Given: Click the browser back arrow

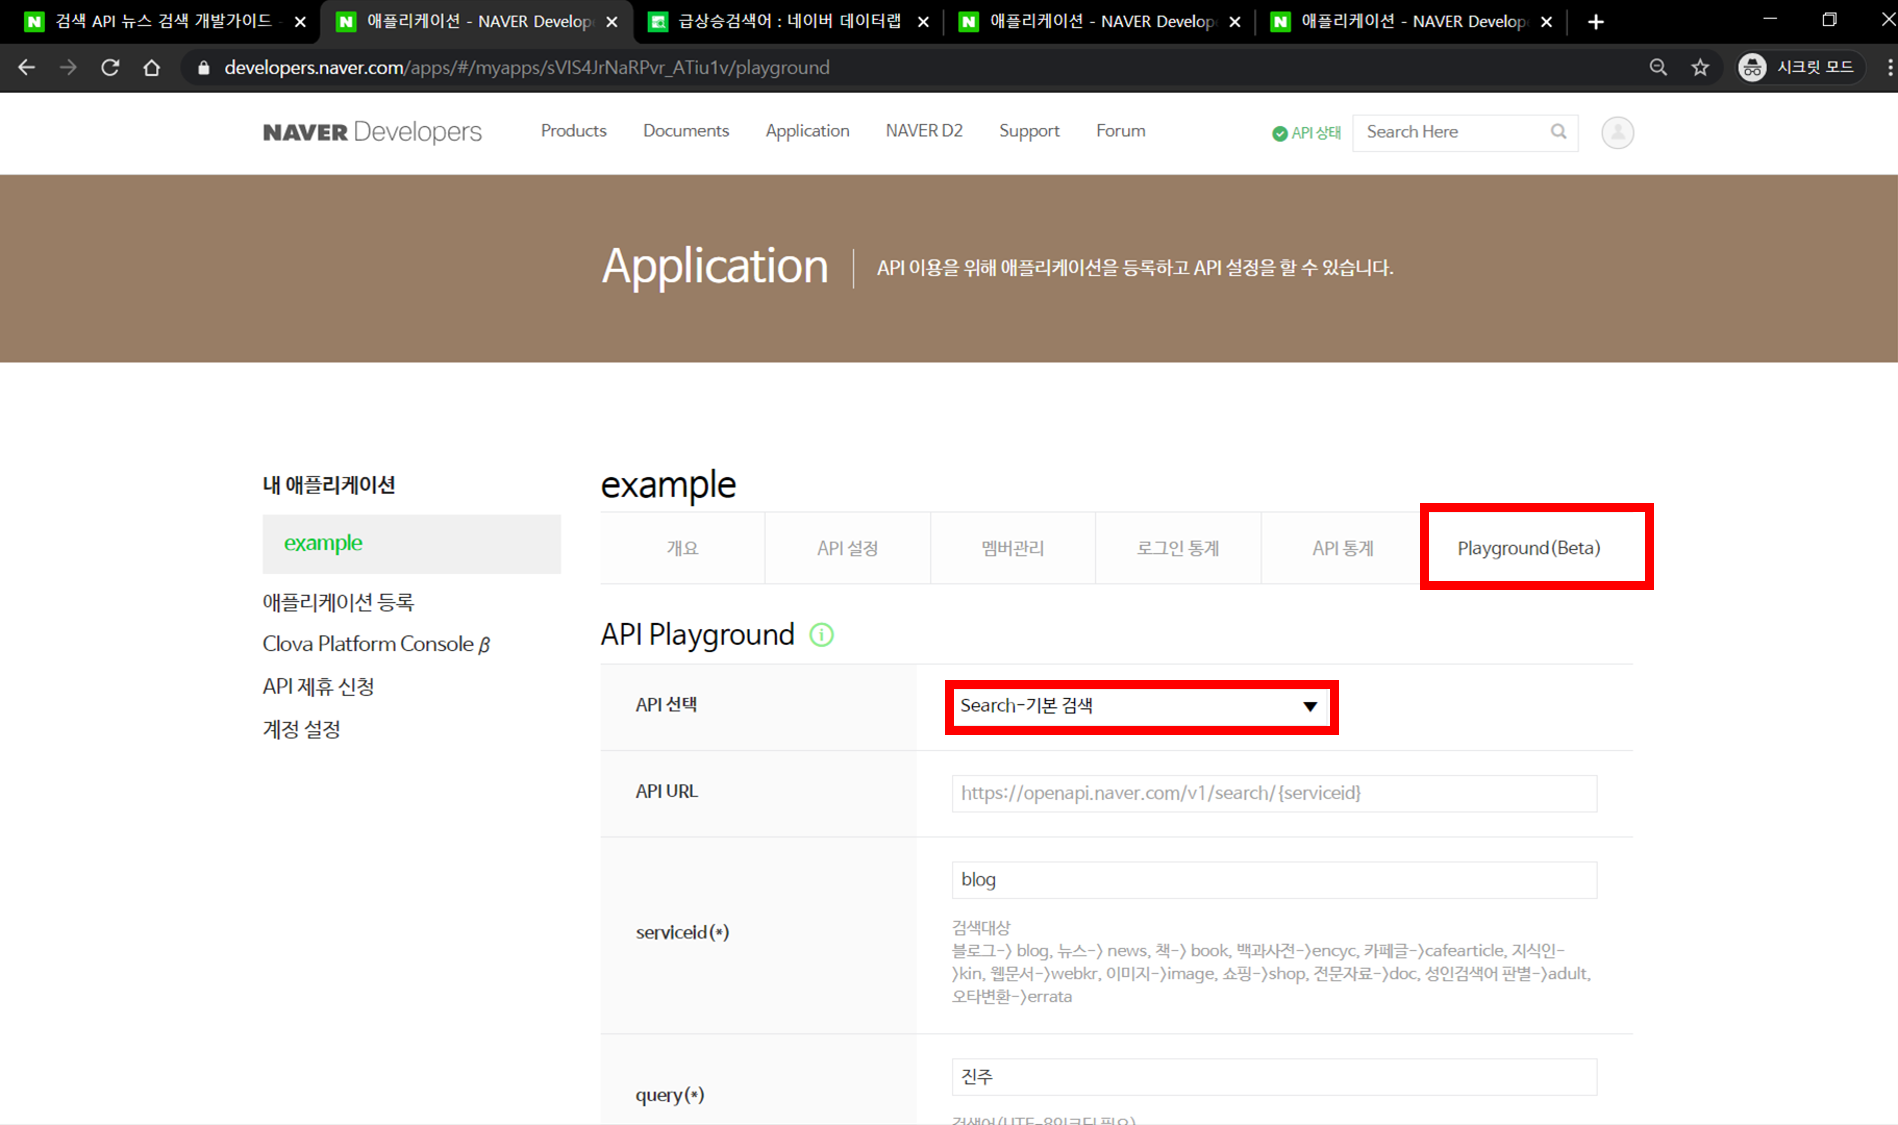Looking at the screenshot, I should (x=27, y=67).
